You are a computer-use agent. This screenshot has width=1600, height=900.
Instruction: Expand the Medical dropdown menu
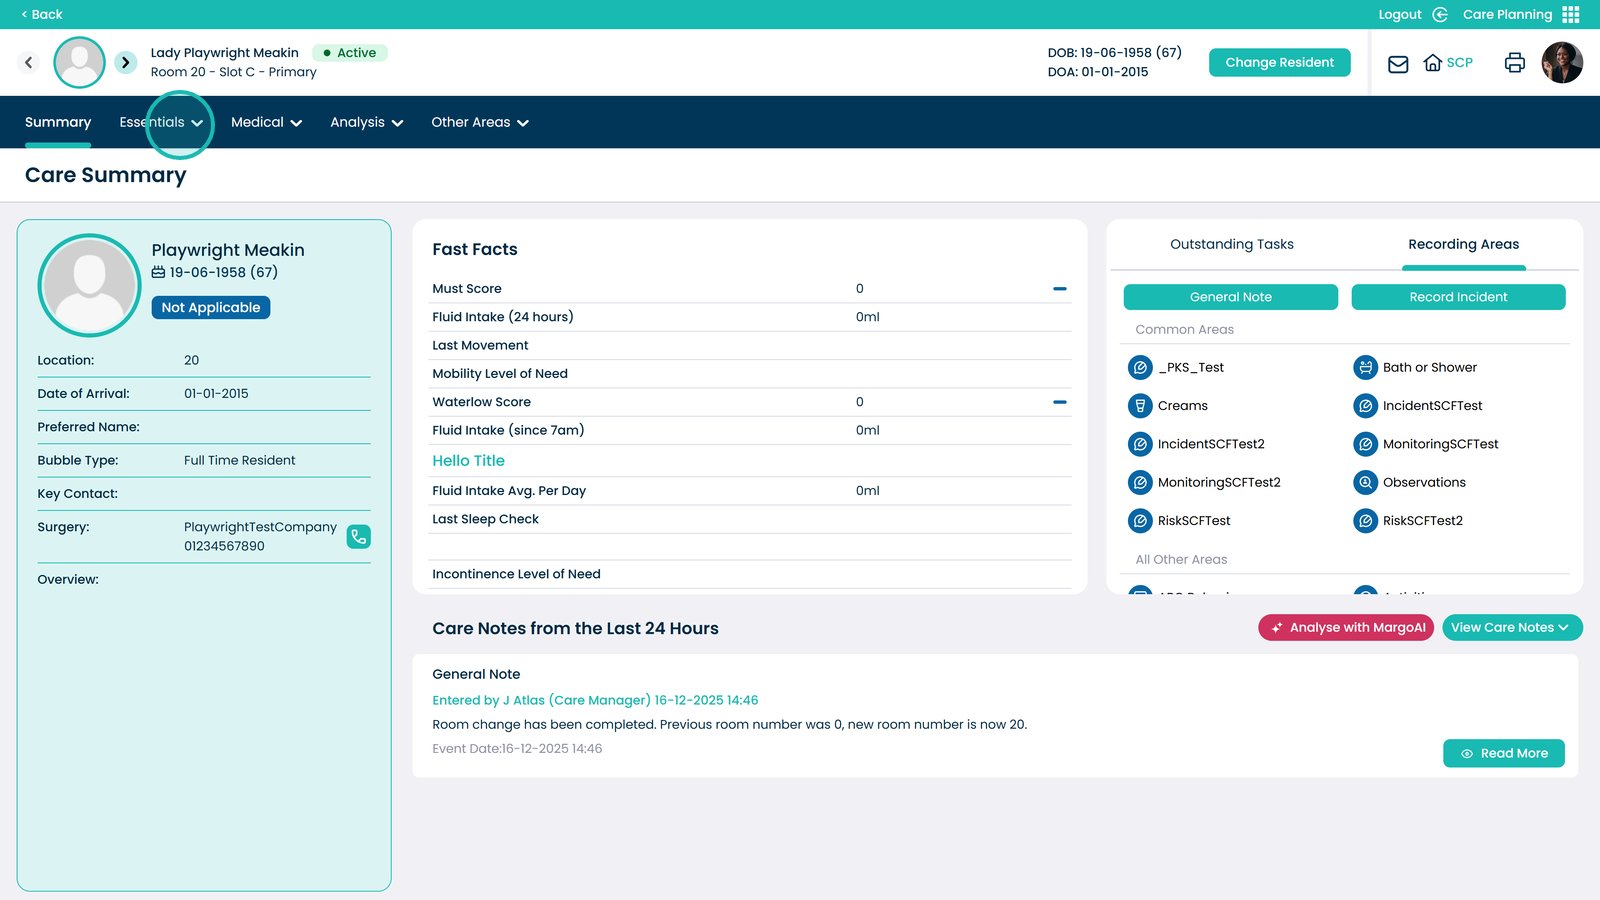266,122
